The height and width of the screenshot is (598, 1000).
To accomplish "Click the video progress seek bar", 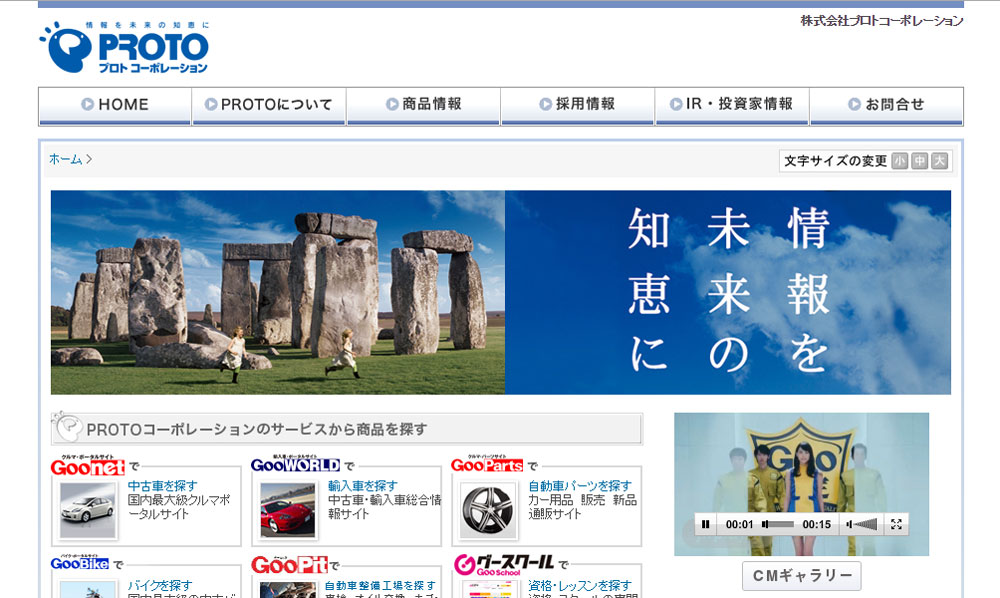I will (778, 525).
